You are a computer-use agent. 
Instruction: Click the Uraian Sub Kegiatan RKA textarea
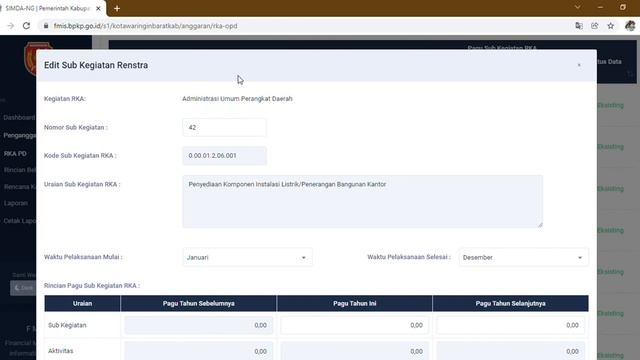click(362, 201)
